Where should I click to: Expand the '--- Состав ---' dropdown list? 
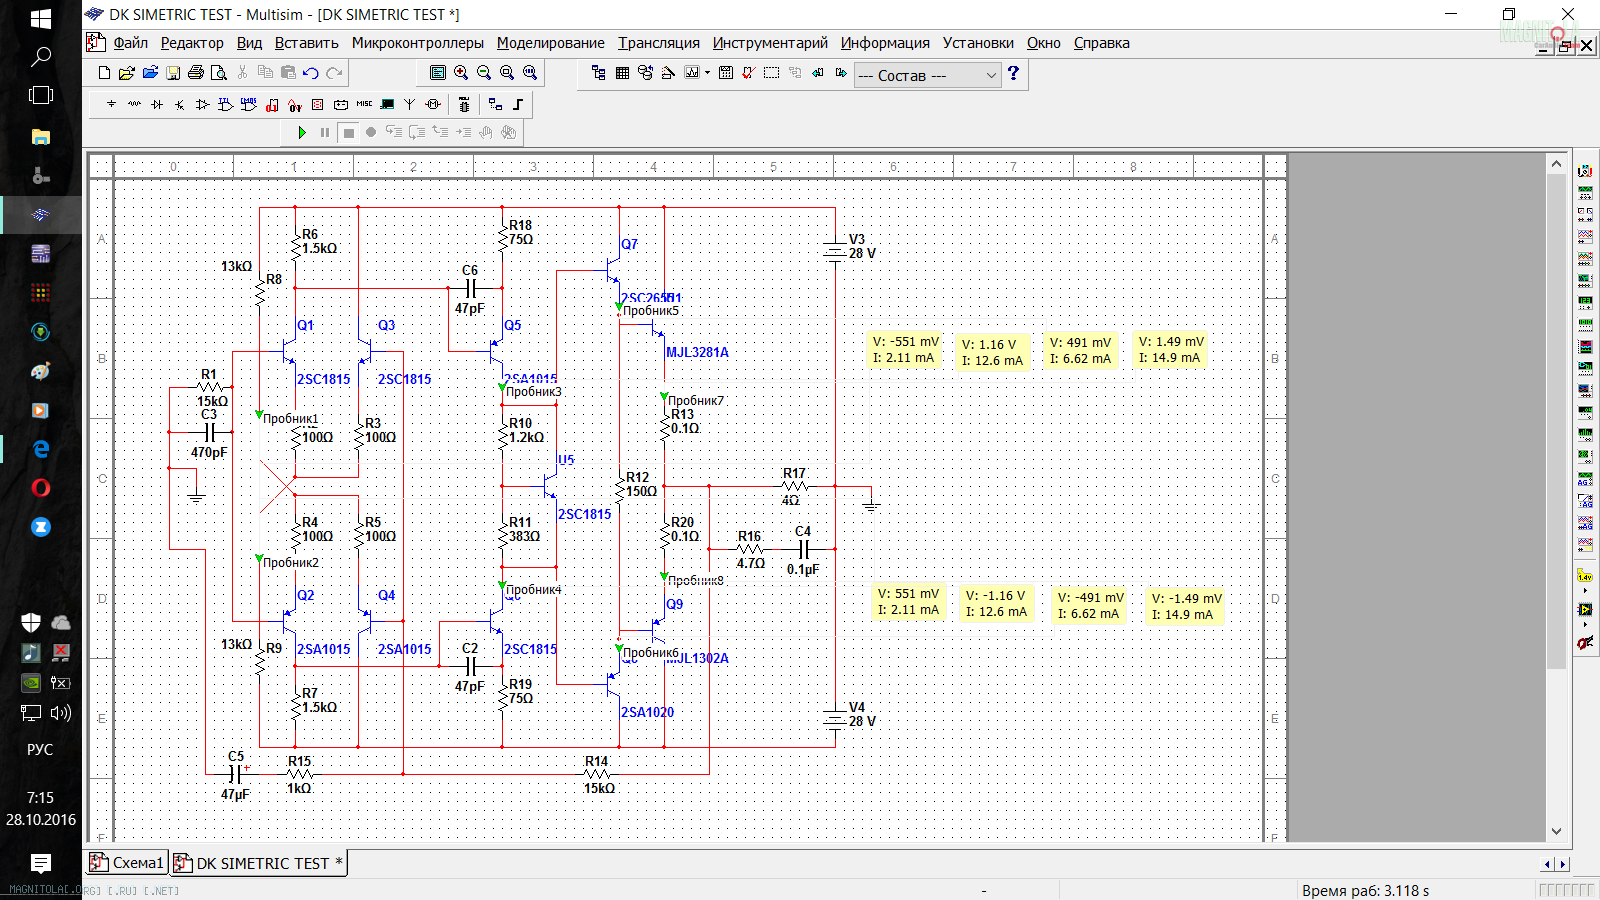point(990,76)
